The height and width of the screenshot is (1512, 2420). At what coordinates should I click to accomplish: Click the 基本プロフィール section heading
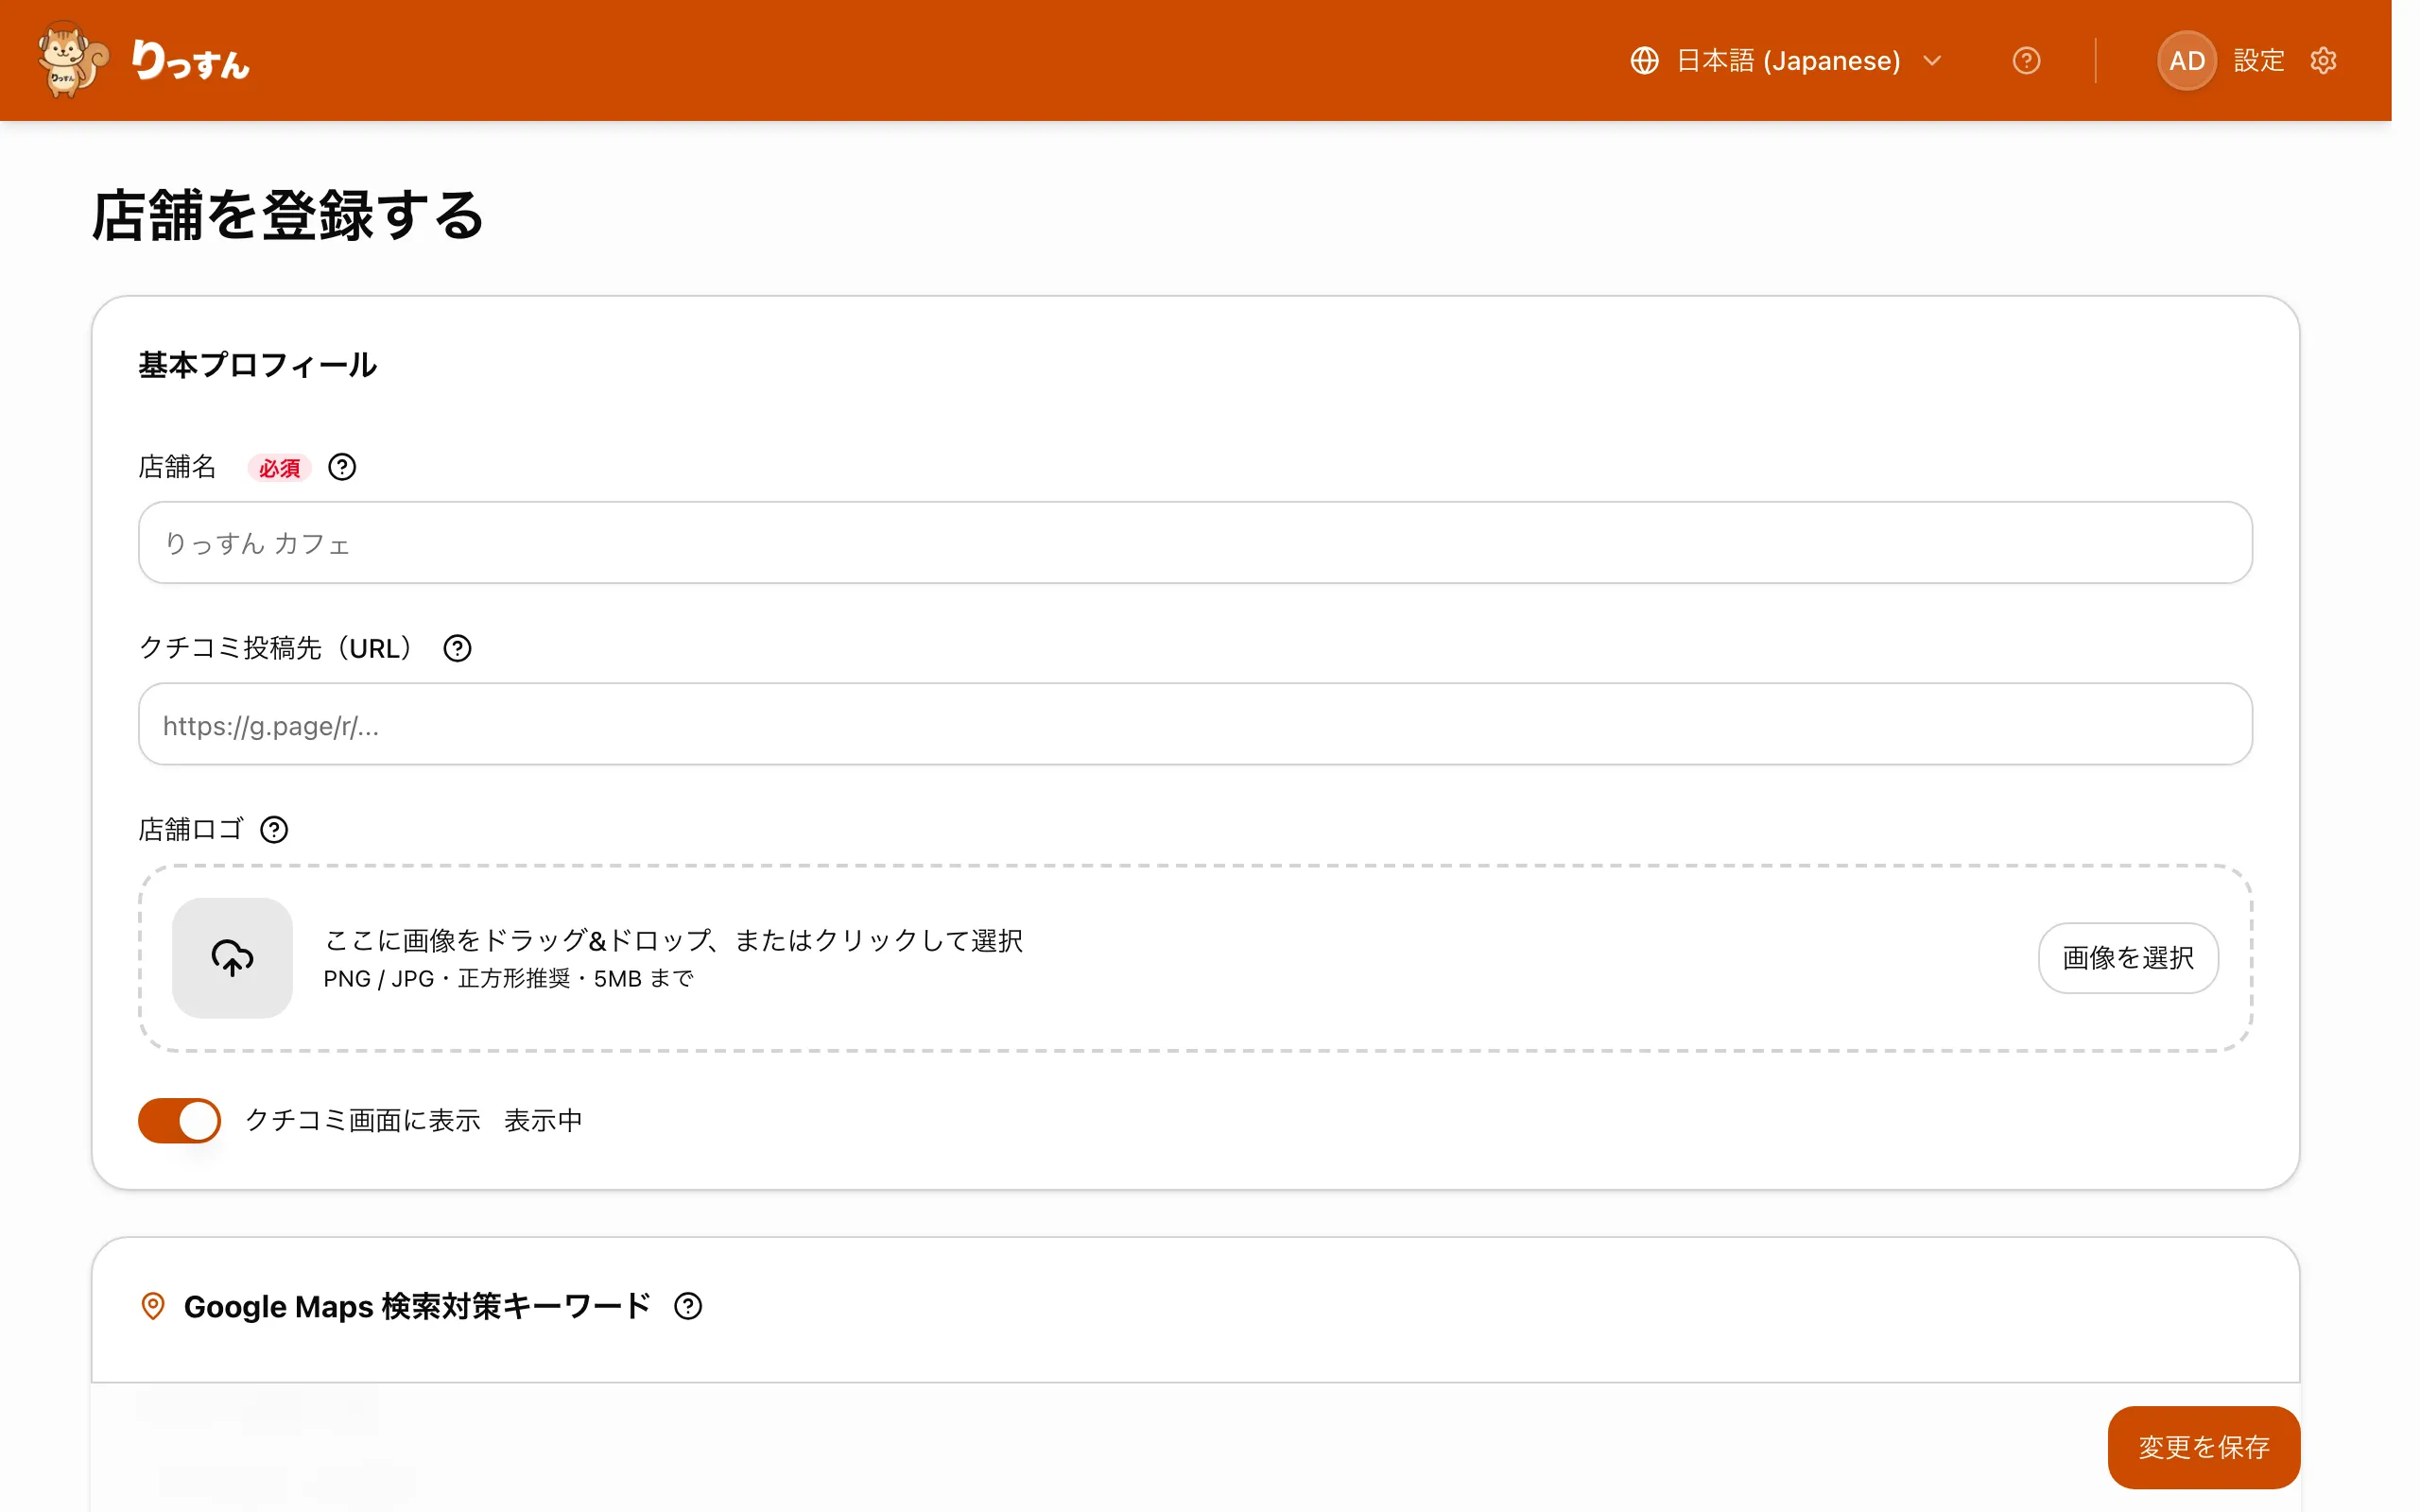(x=258, y=365)
